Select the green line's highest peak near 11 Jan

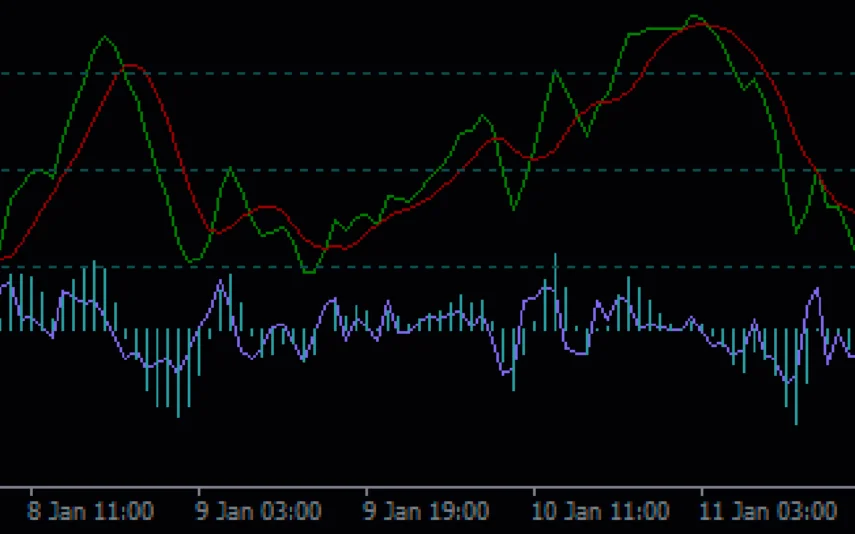[695, 16]
